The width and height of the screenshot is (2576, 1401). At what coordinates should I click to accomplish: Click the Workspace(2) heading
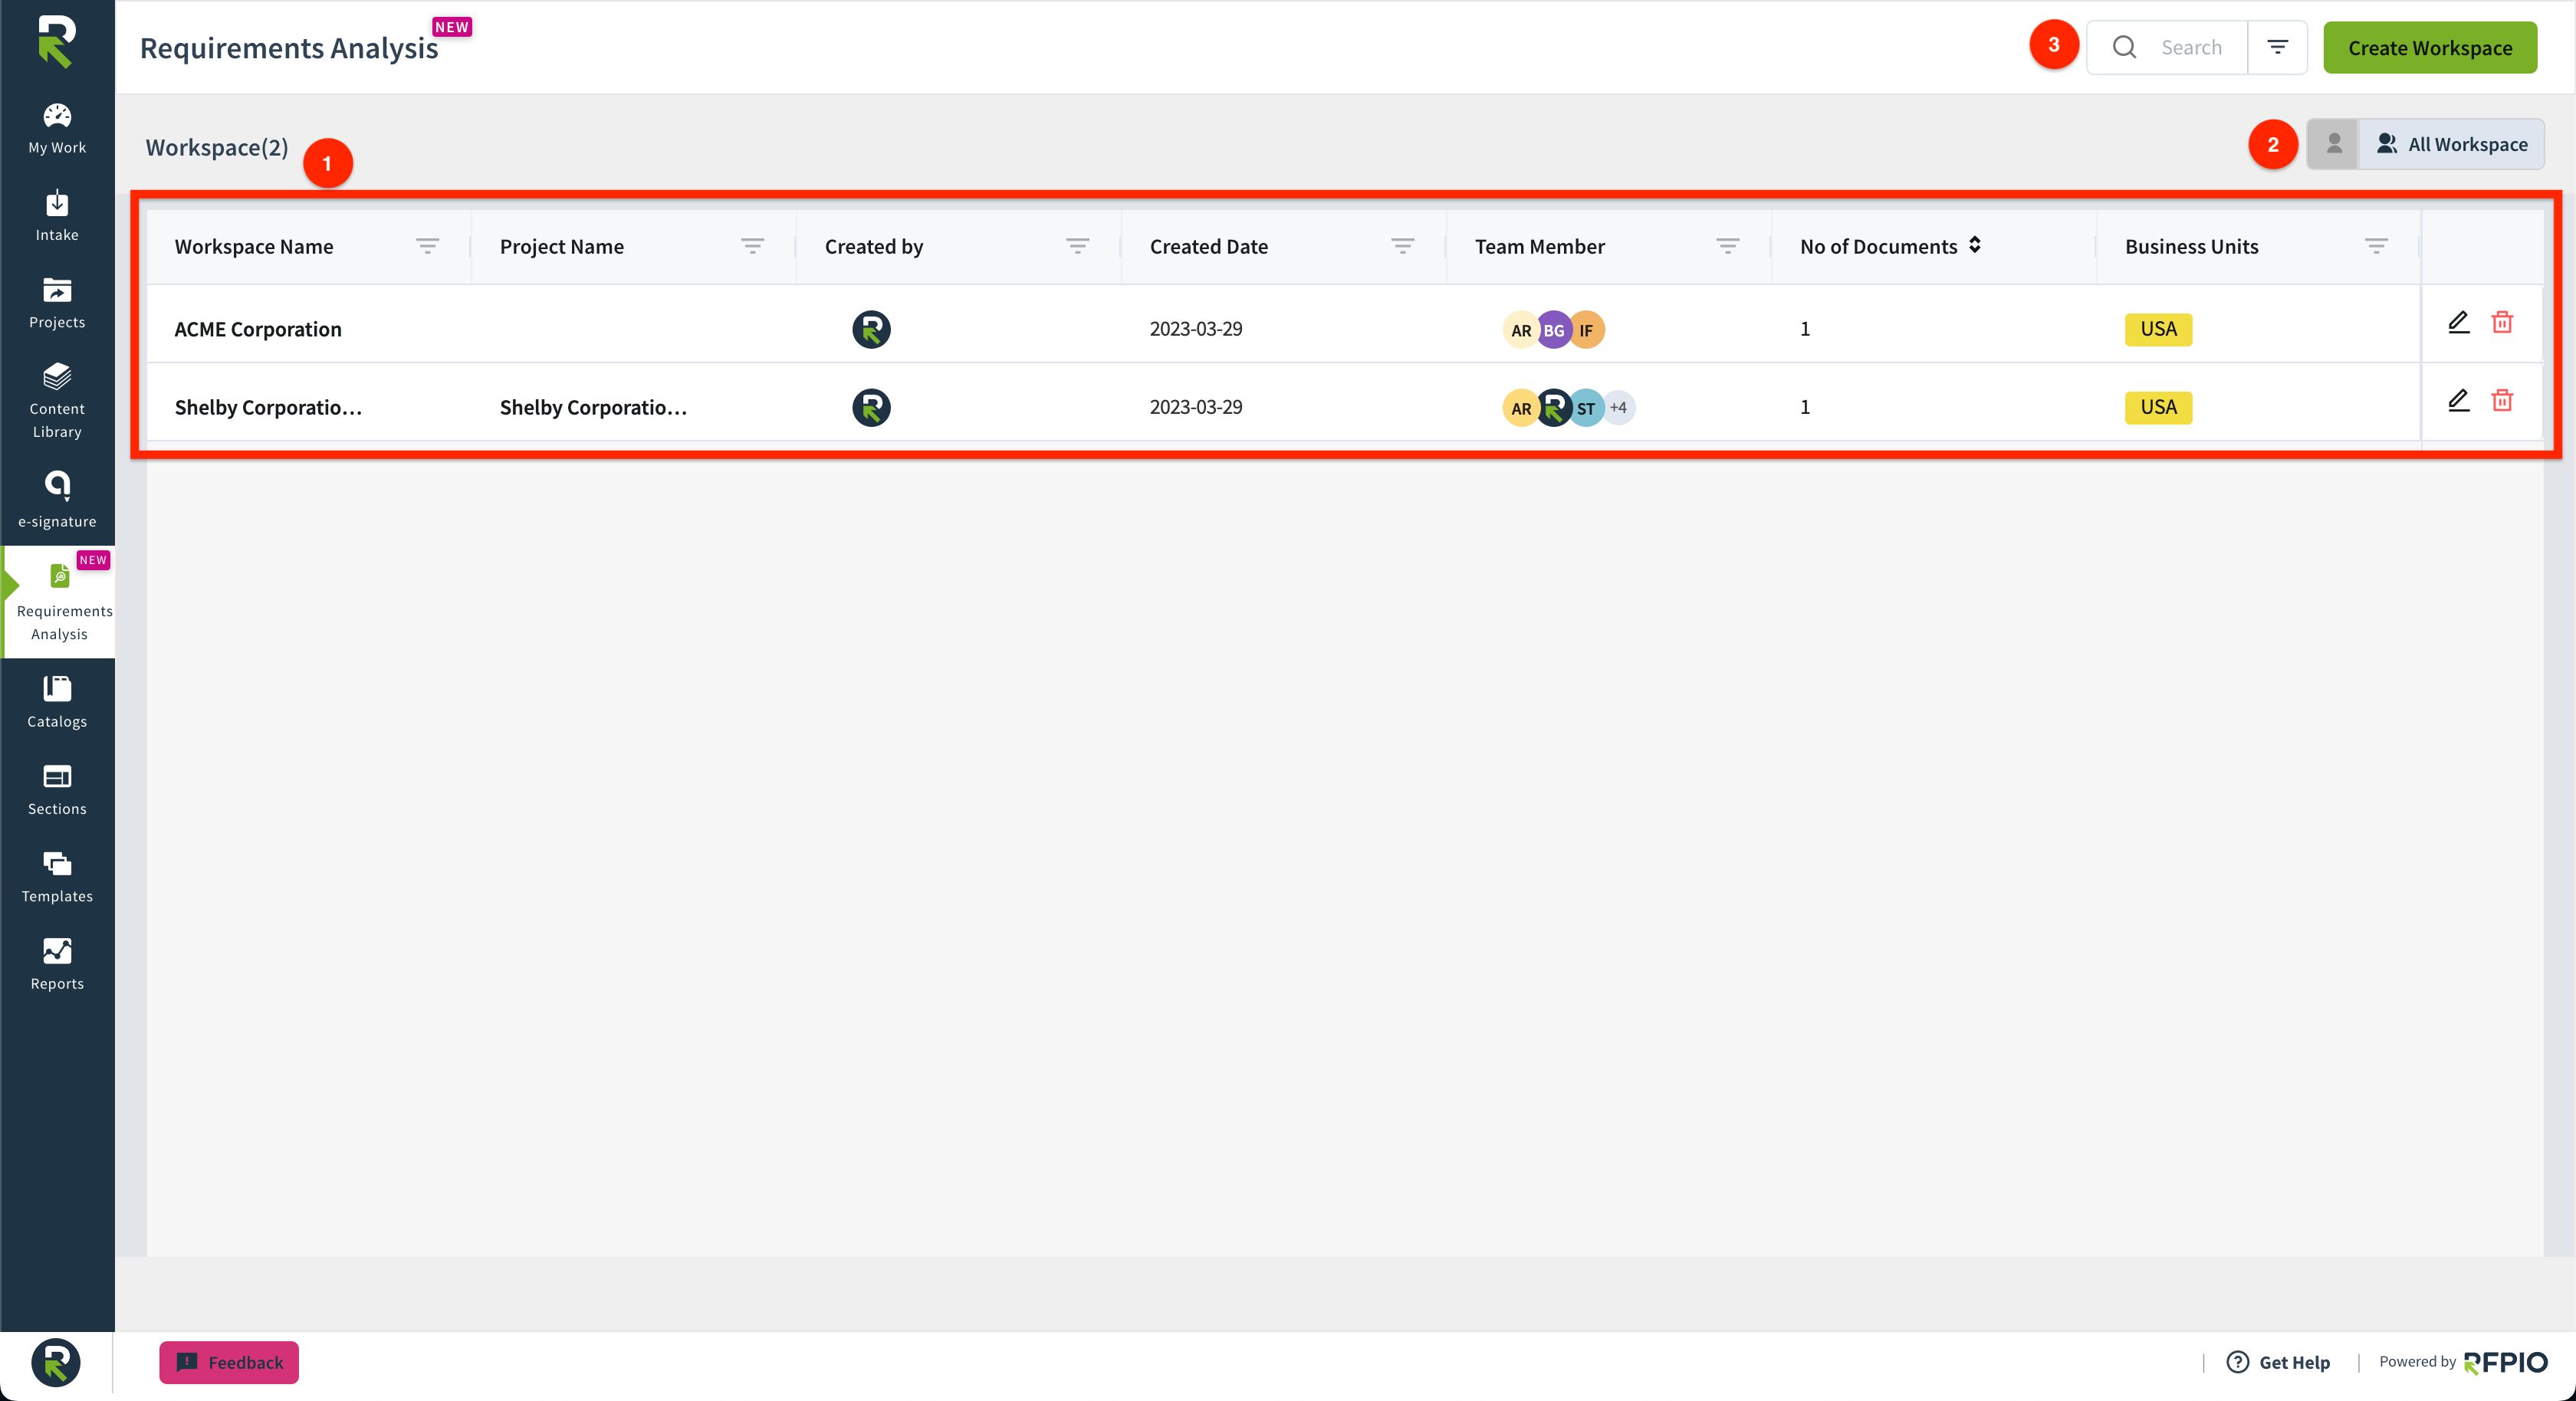click(217, 147)
